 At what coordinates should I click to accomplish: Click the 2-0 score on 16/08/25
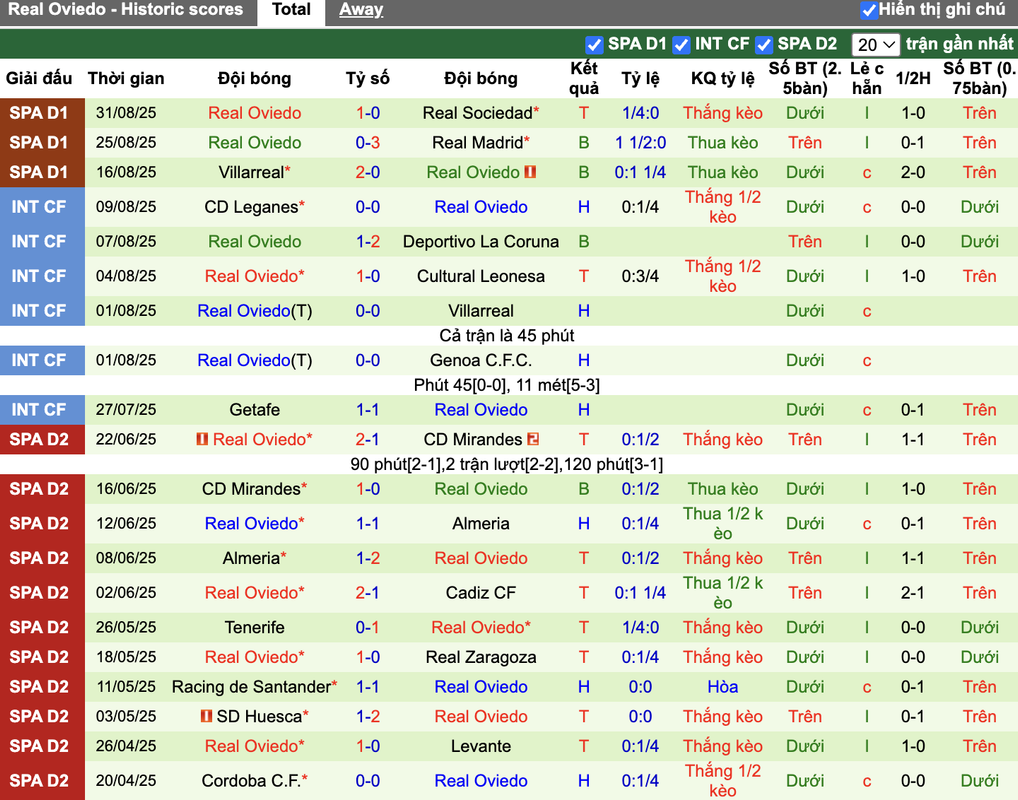pyautogui.click(x=367, y=173)
